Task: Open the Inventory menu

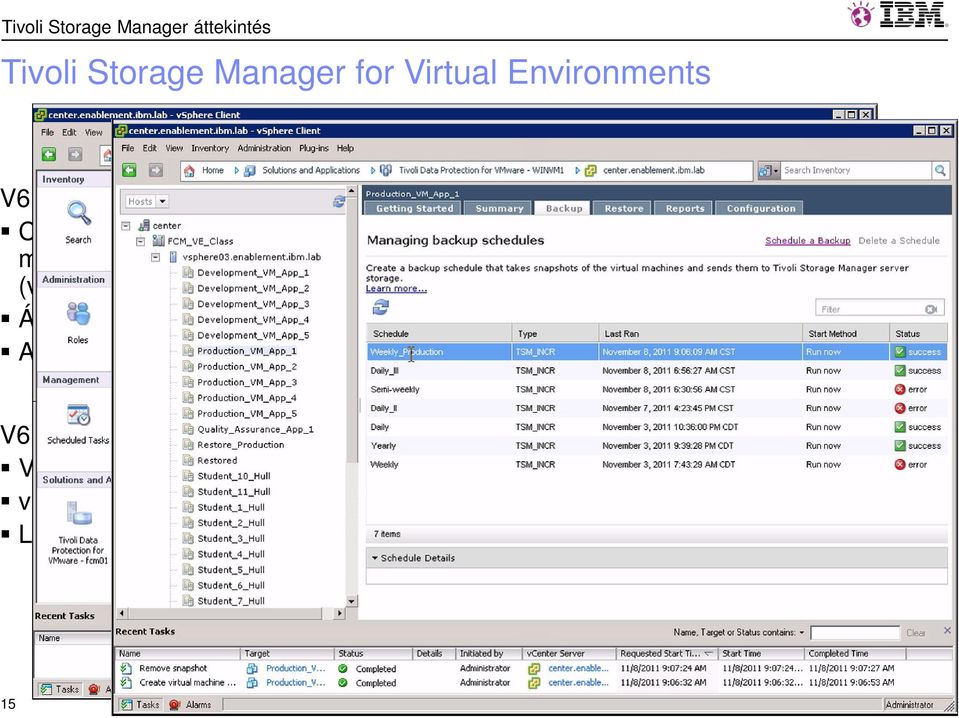Action: coord(210,148)
